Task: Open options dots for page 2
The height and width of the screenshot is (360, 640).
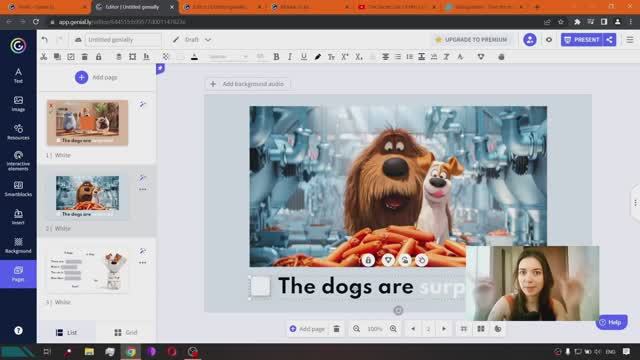Action: coord(142,189)
